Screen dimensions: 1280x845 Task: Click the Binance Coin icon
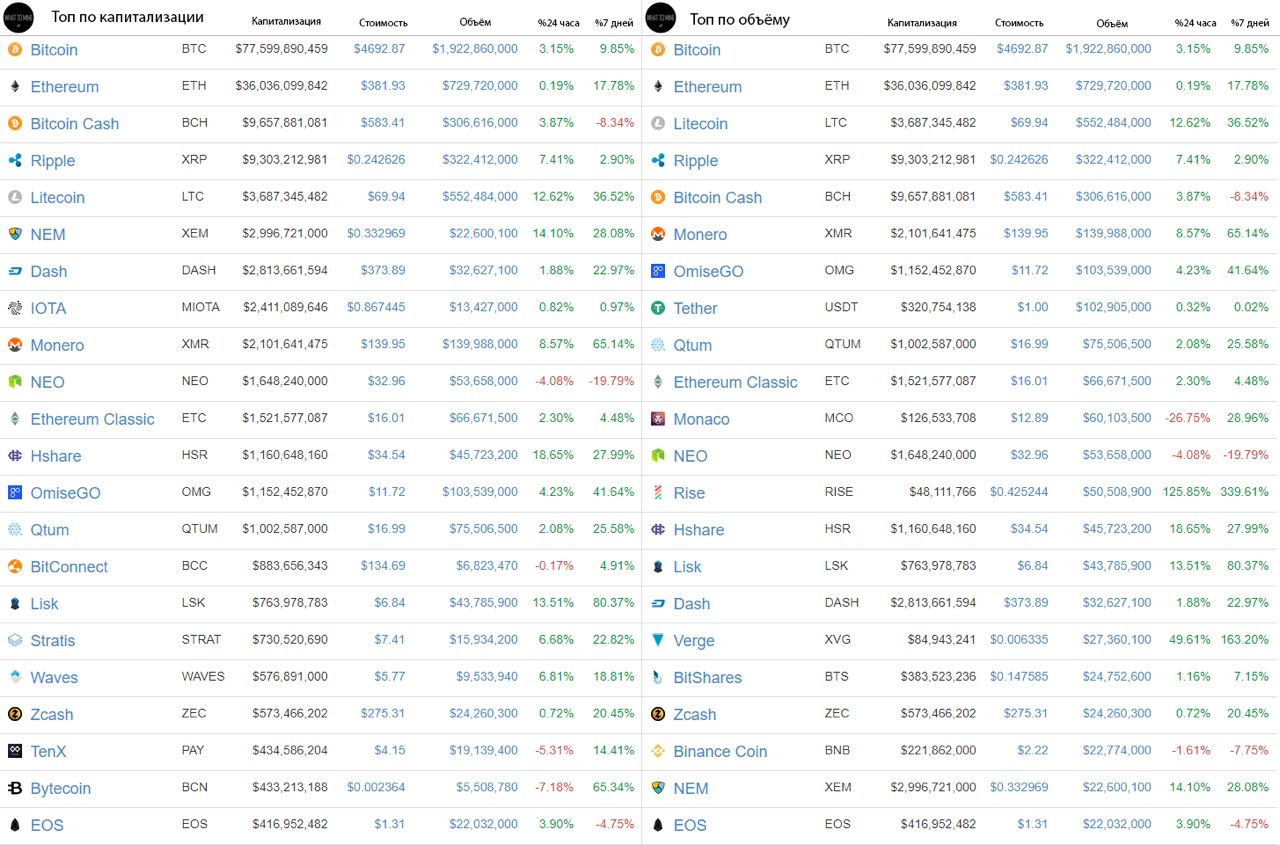(x=658, y=751)
